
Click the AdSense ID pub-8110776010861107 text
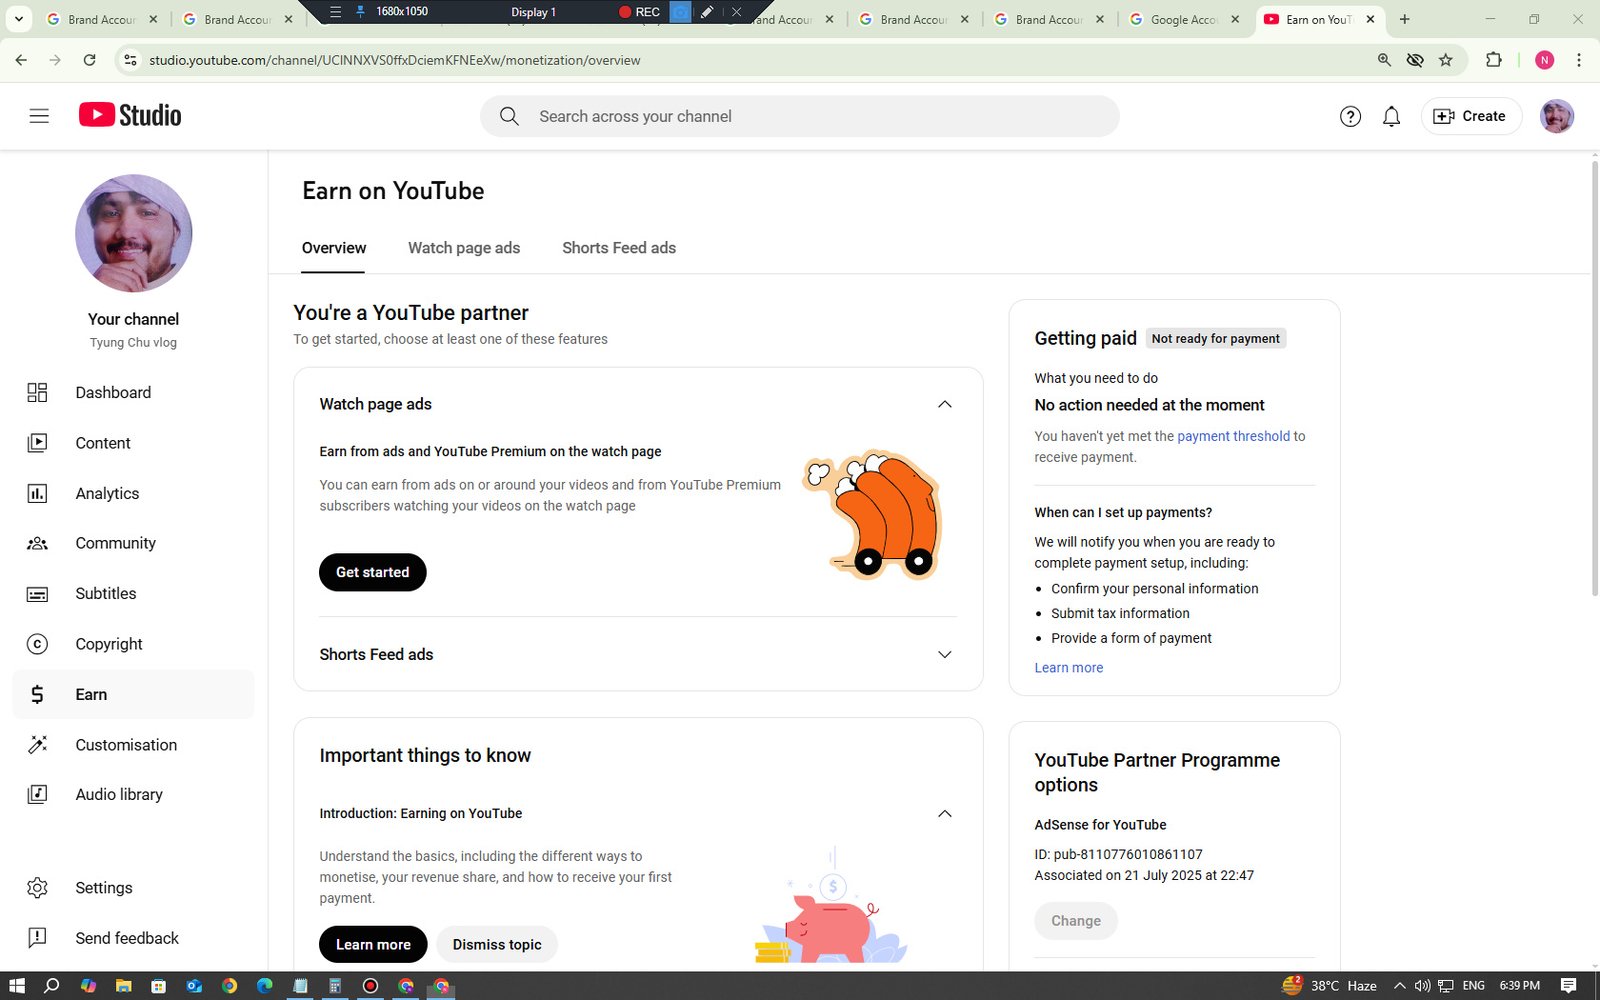tap(1118, 854)
